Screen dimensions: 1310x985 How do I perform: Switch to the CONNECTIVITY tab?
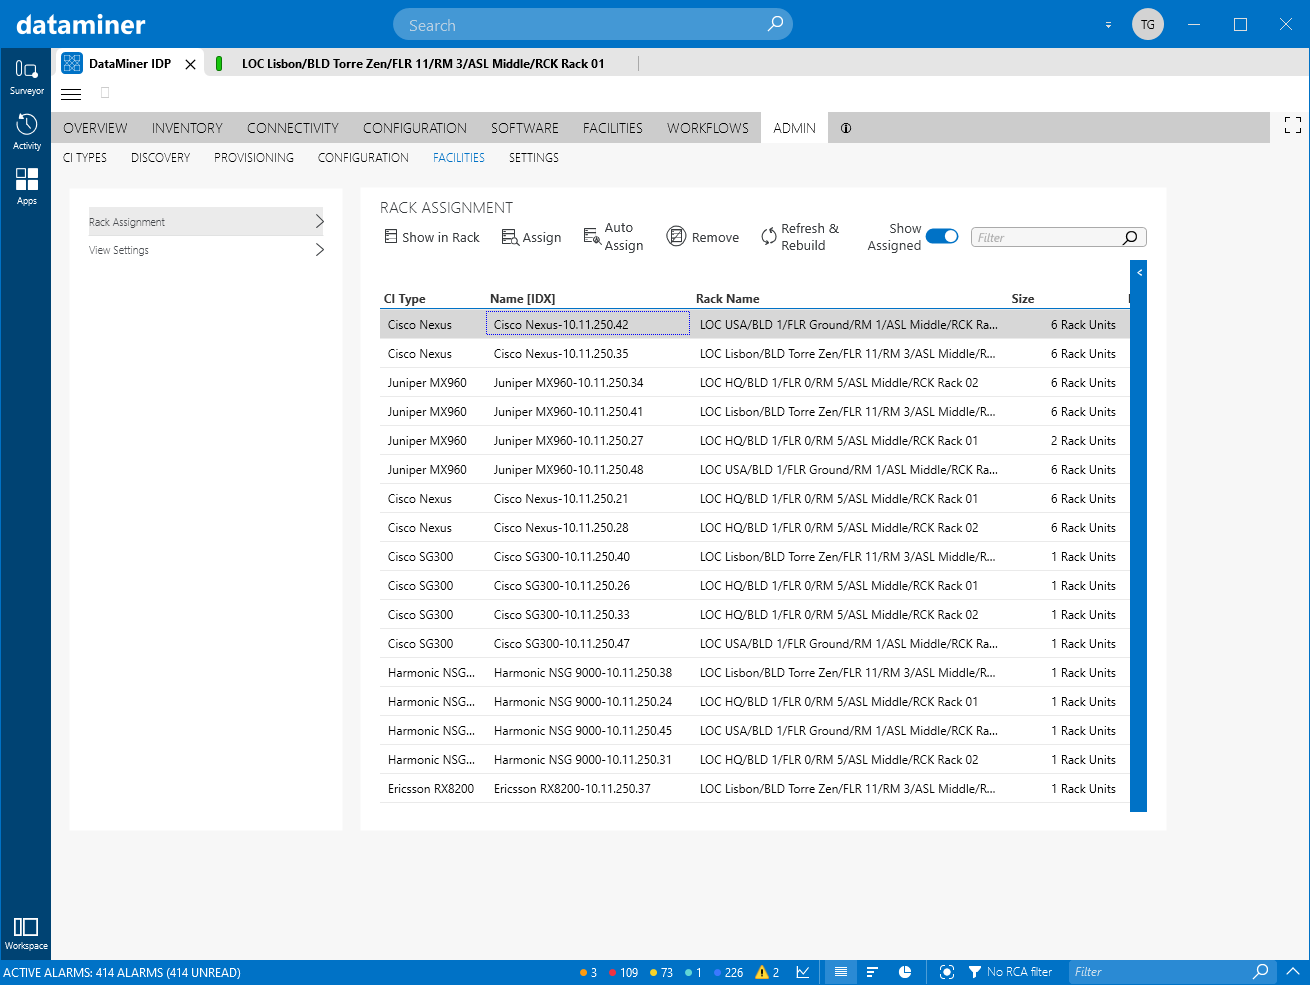(293, 128)
